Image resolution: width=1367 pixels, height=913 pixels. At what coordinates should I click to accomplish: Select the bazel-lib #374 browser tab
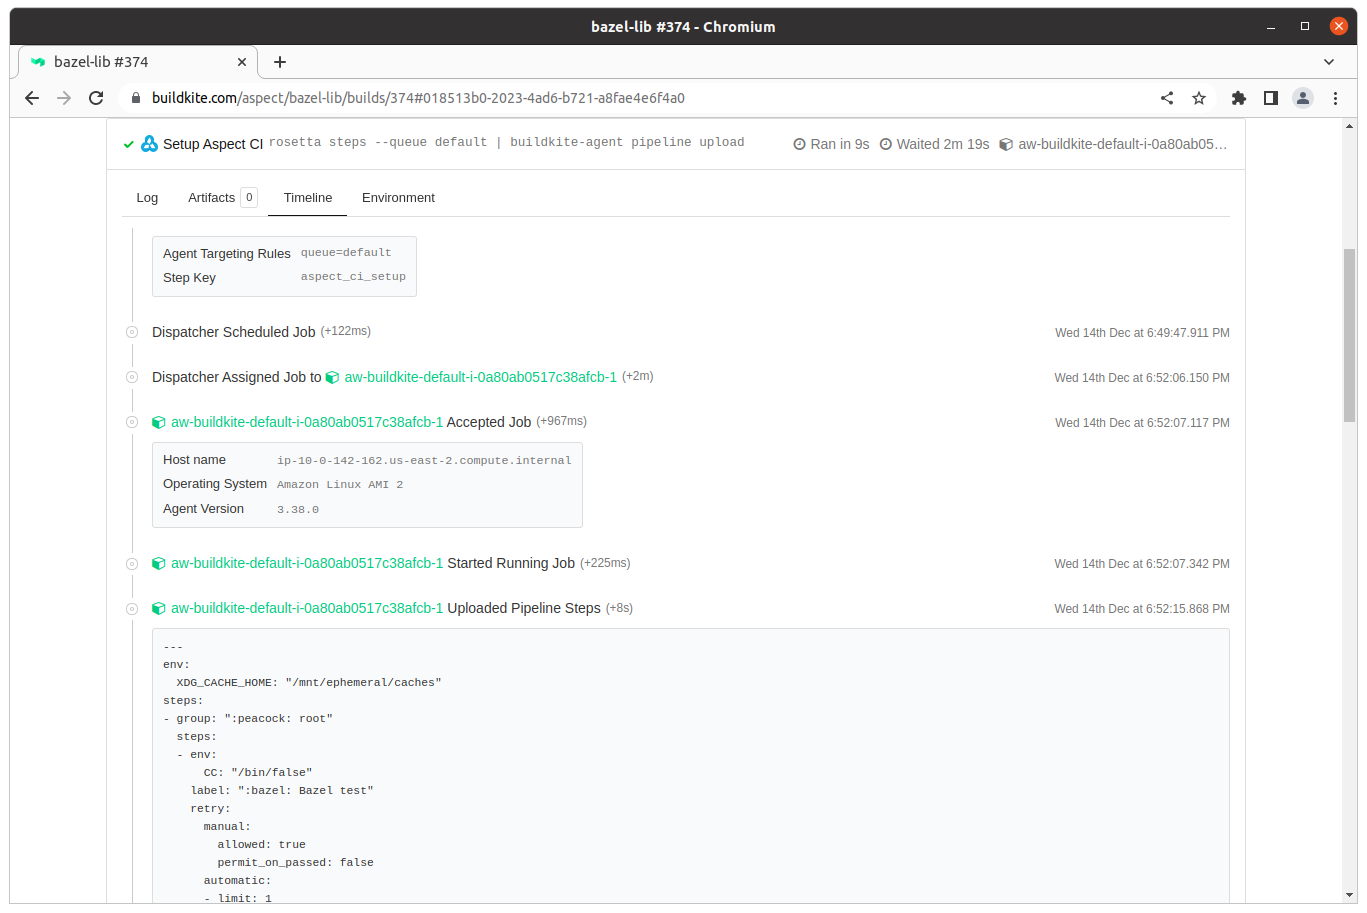pos(138,62)
